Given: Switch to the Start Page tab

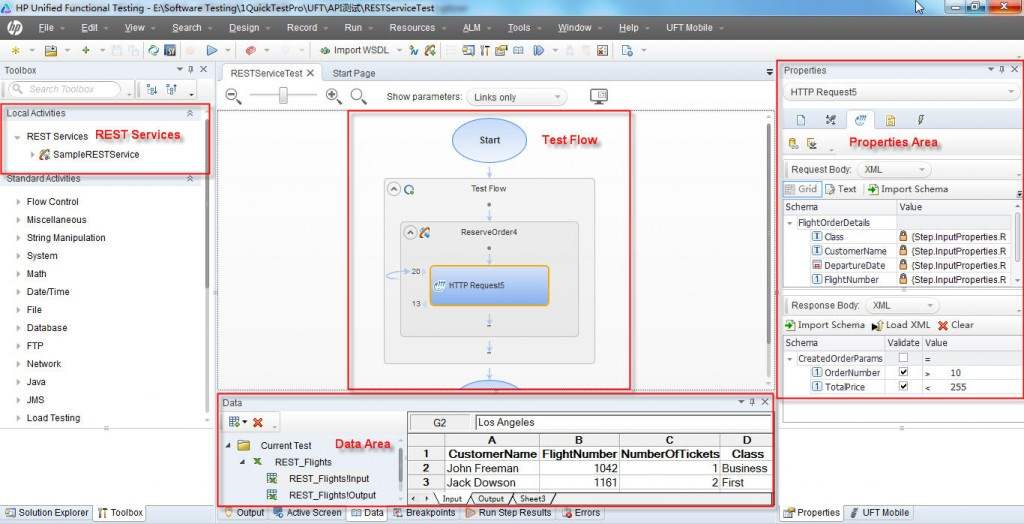Looking at the screenshot, I should (x=354, y=73).
